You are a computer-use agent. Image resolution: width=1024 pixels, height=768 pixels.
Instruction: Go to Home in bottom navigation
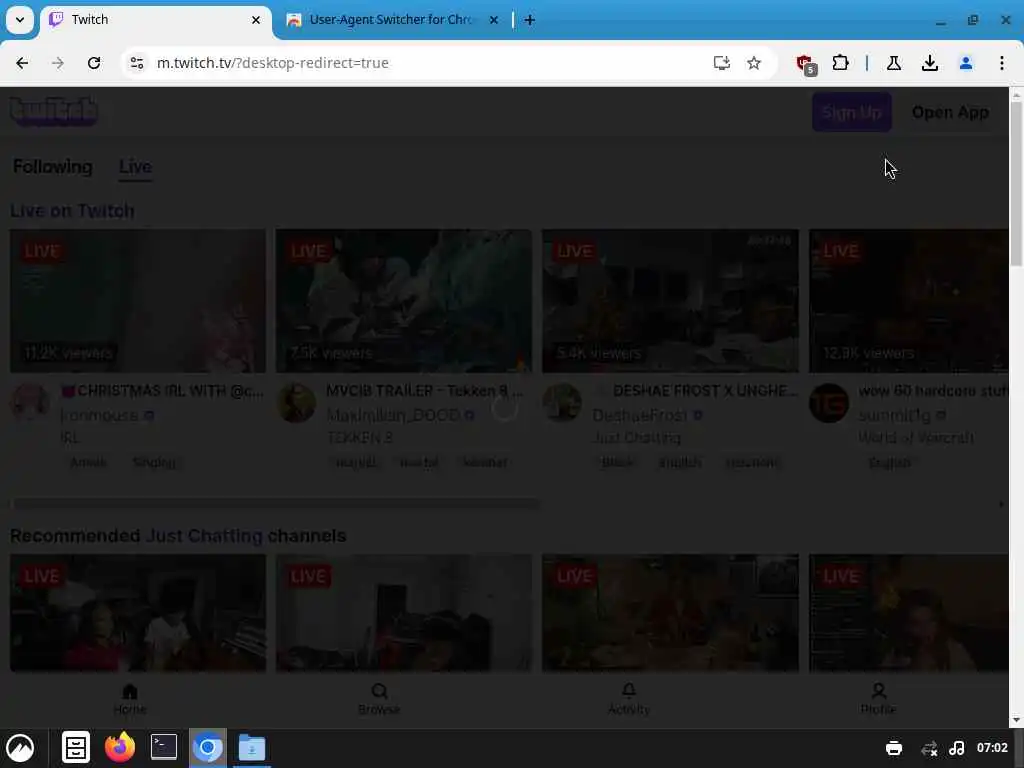pyautogui.click(x=130, y=699)
